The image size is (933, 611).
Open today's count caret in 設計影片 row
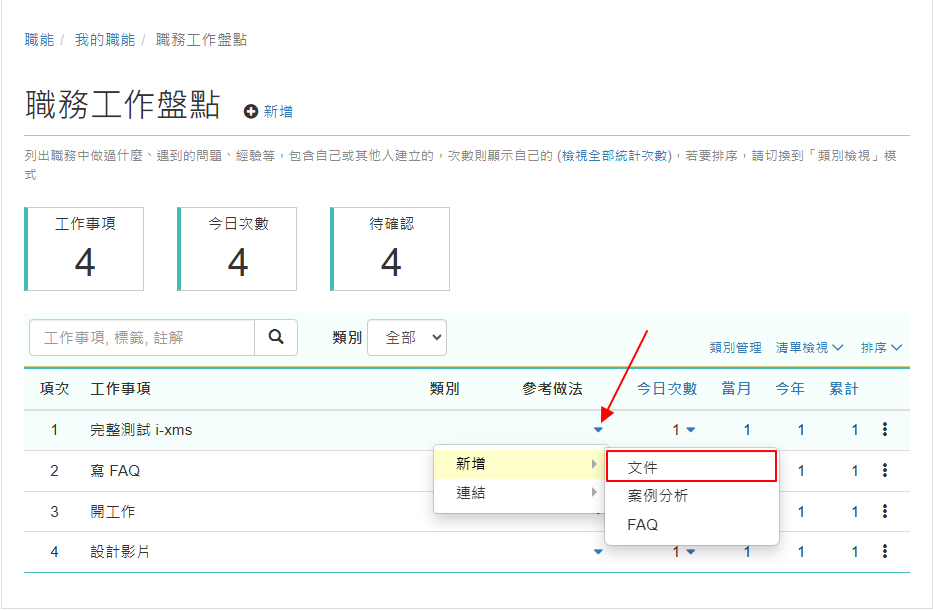691,552
